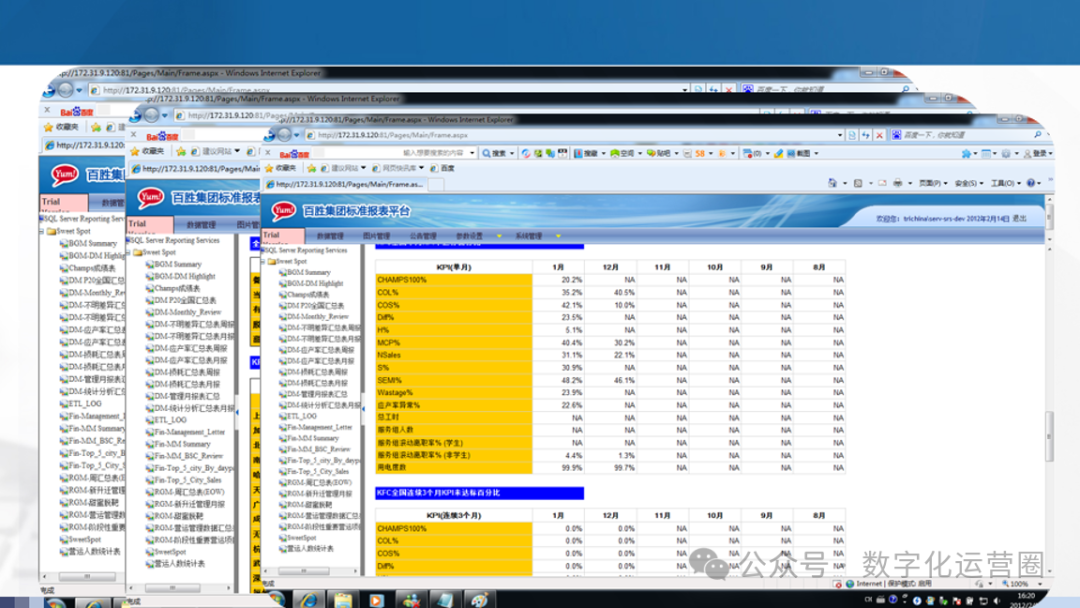Click the help icon in IE command bar

(1031, 183)
